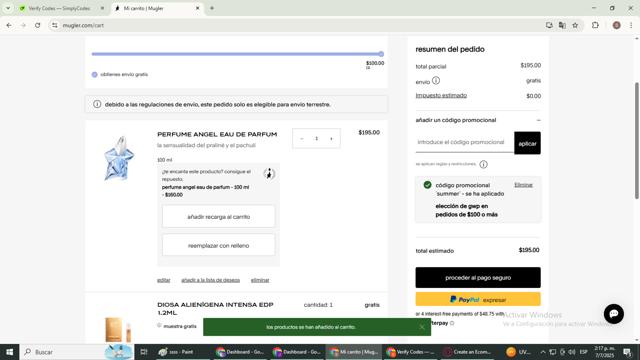Viewport: 640px width, 360px height.
Task: Increase Angel perfume quantity
Action: point(331,139)
